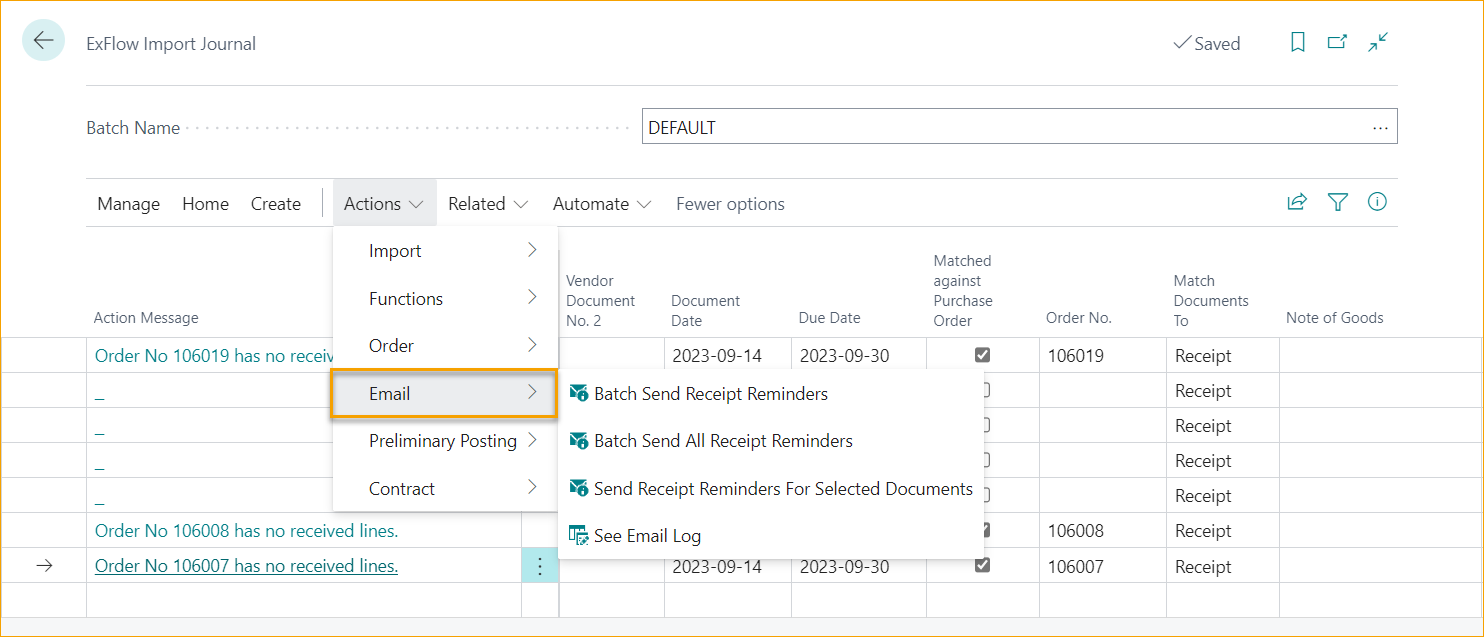The image size is (1484, 637).
Task: Select Batch Send All Receipt Reminders
Action: click(x=722, y=441)
